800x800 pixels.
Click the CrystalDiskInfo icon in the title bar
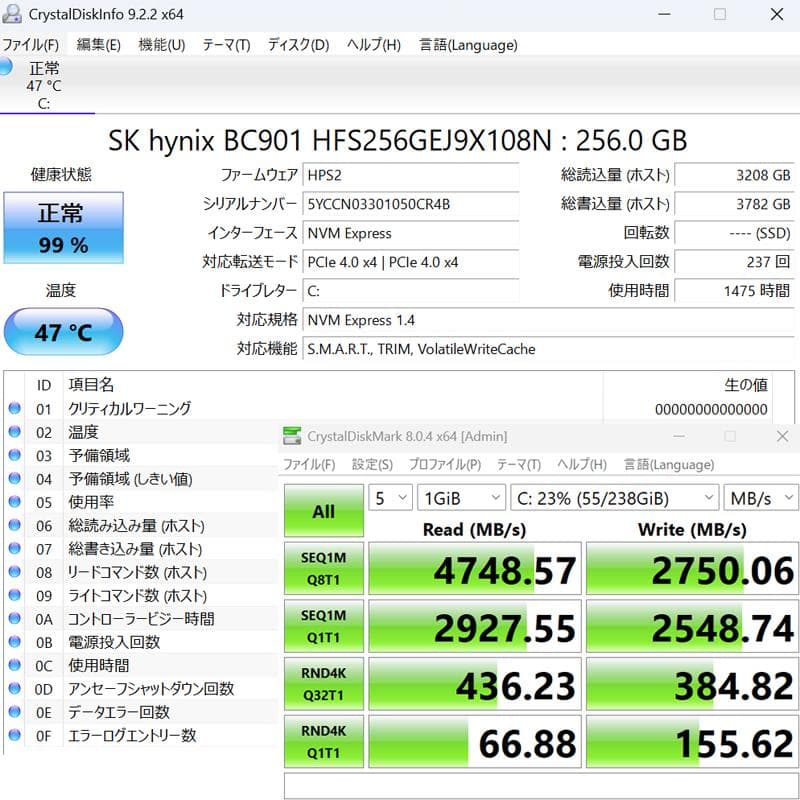(14, 14)
